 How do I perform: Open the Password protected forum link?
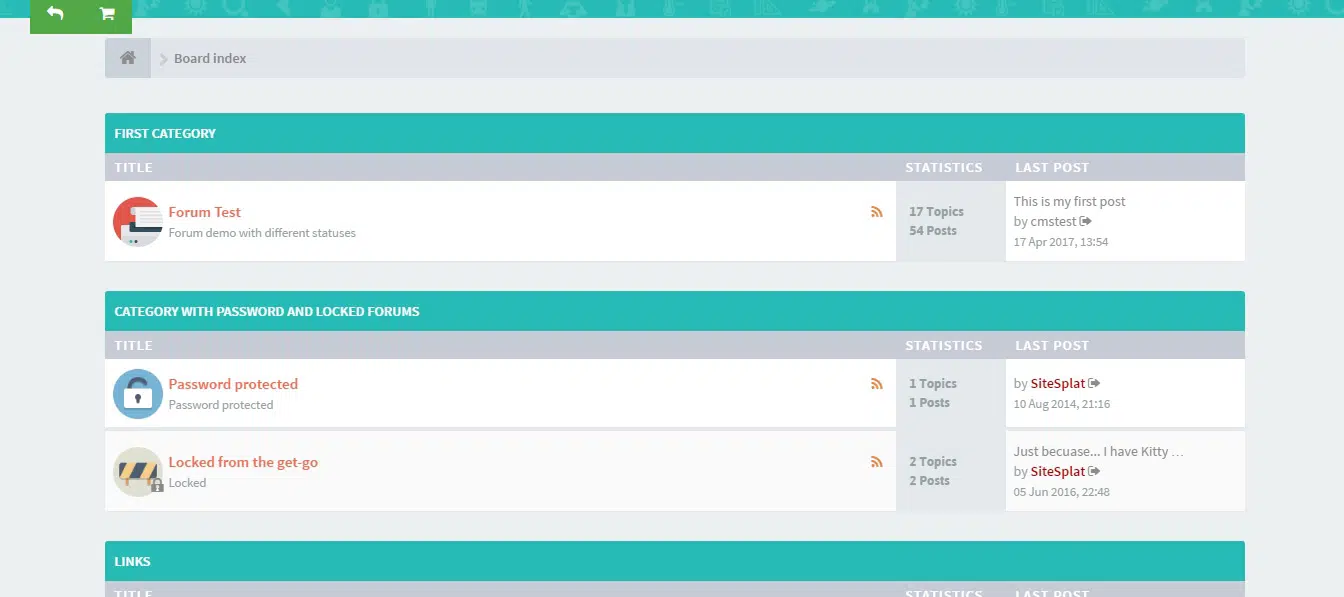coord(233,384)
